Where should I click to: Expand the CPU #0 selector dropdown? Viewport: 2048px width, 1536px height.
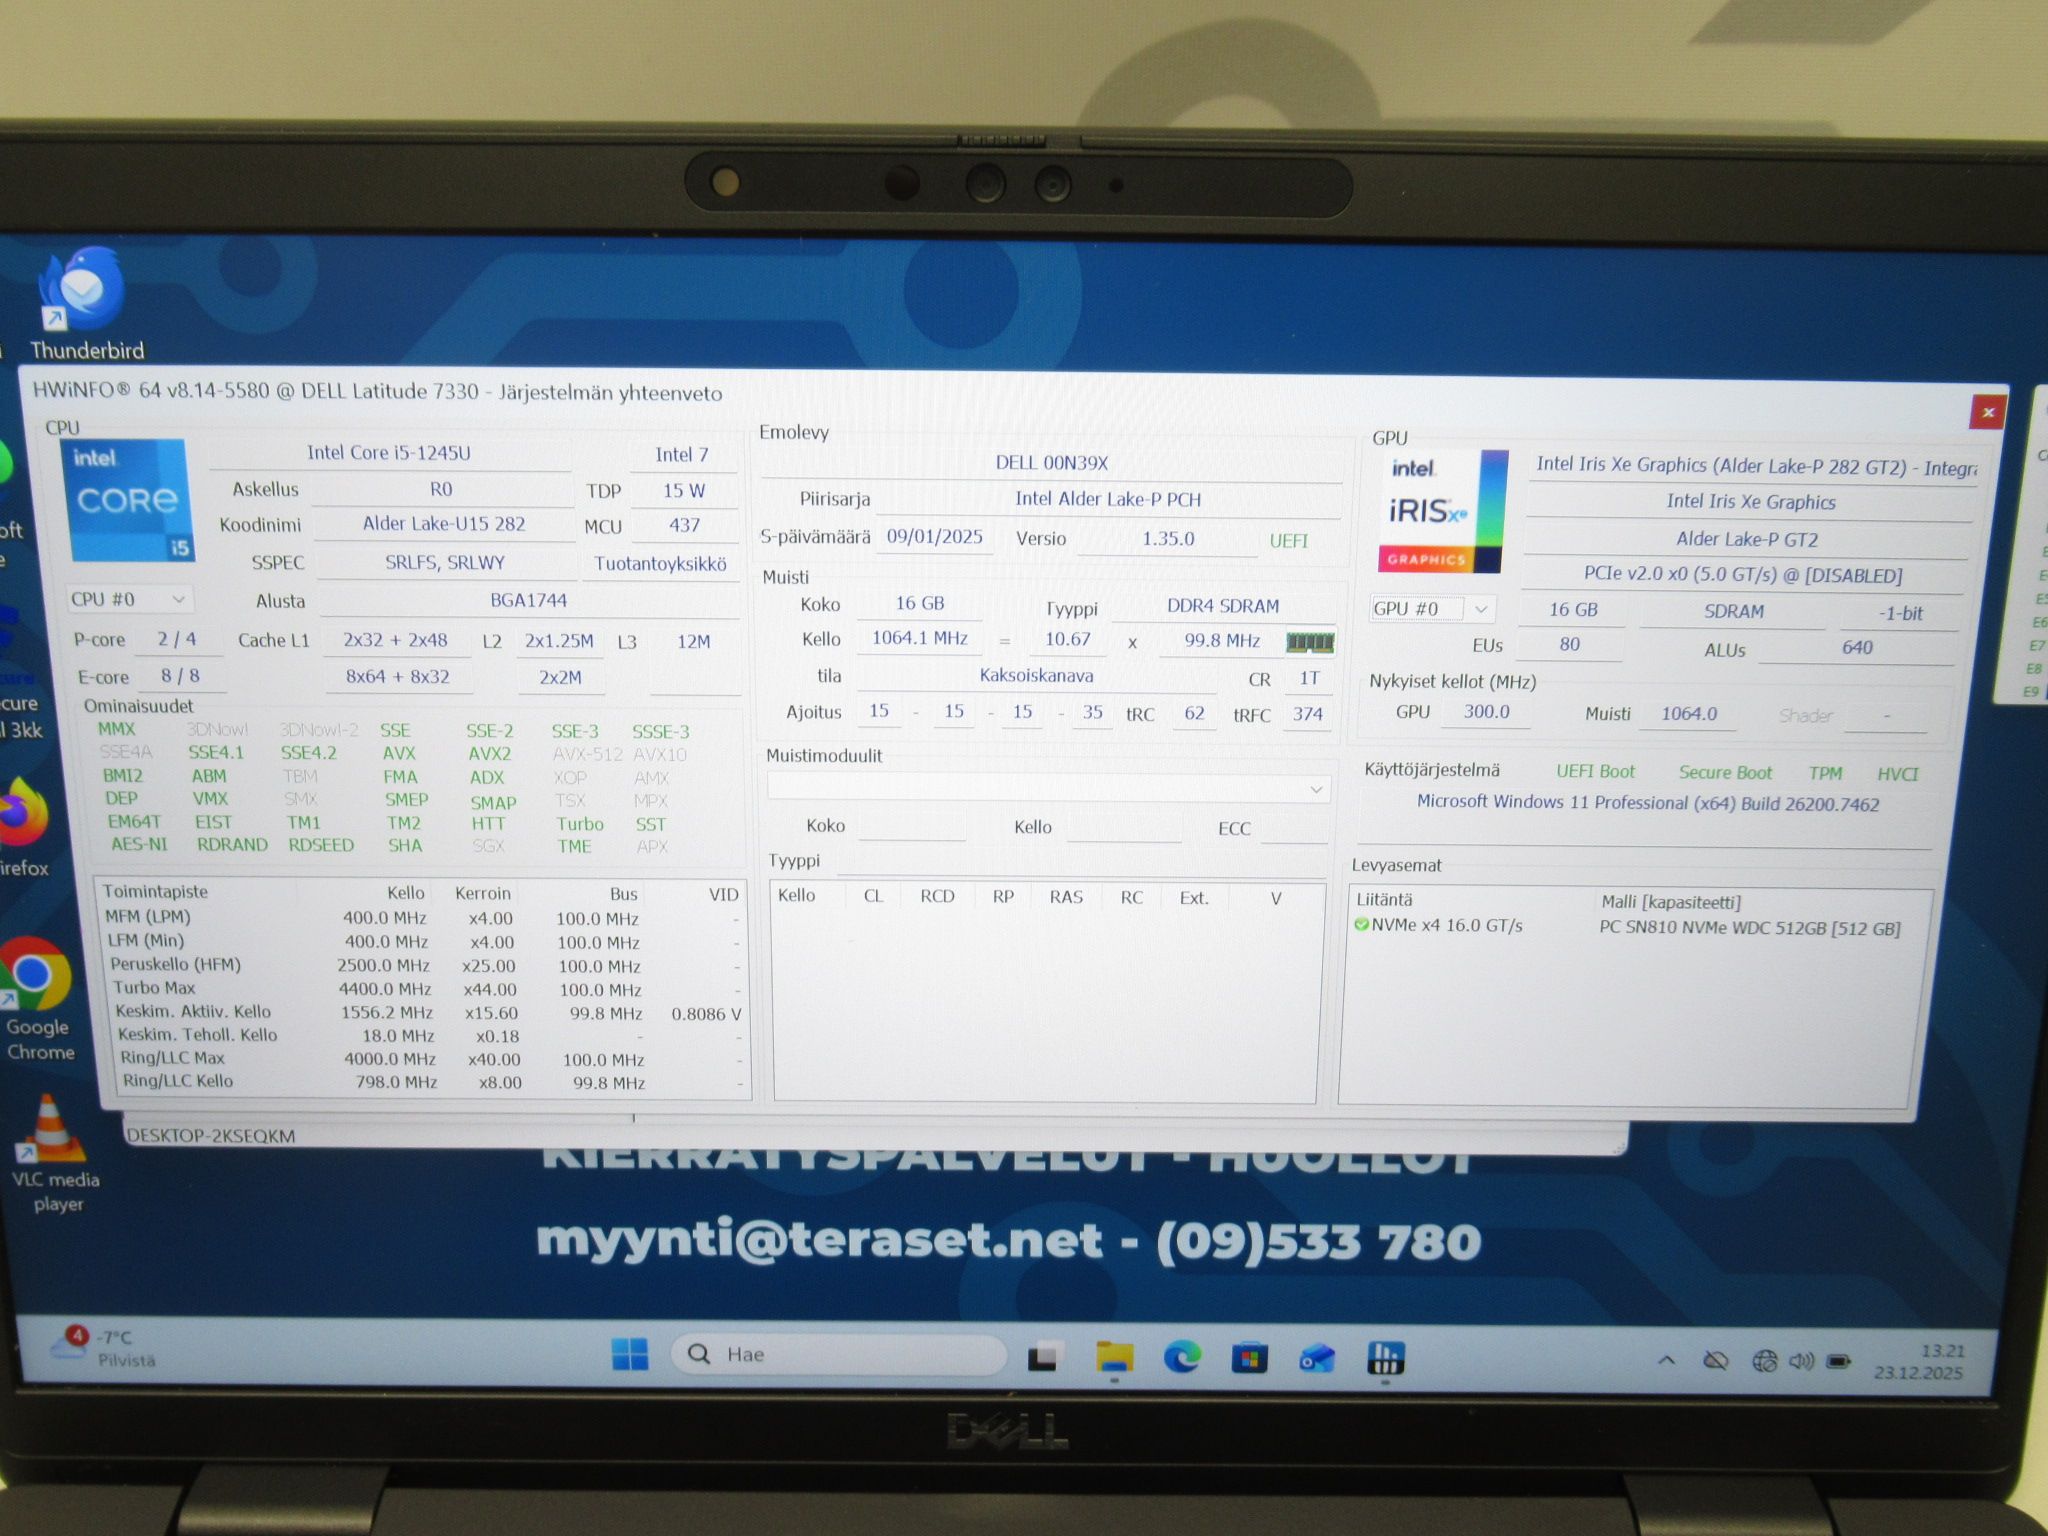pos(130,599)
